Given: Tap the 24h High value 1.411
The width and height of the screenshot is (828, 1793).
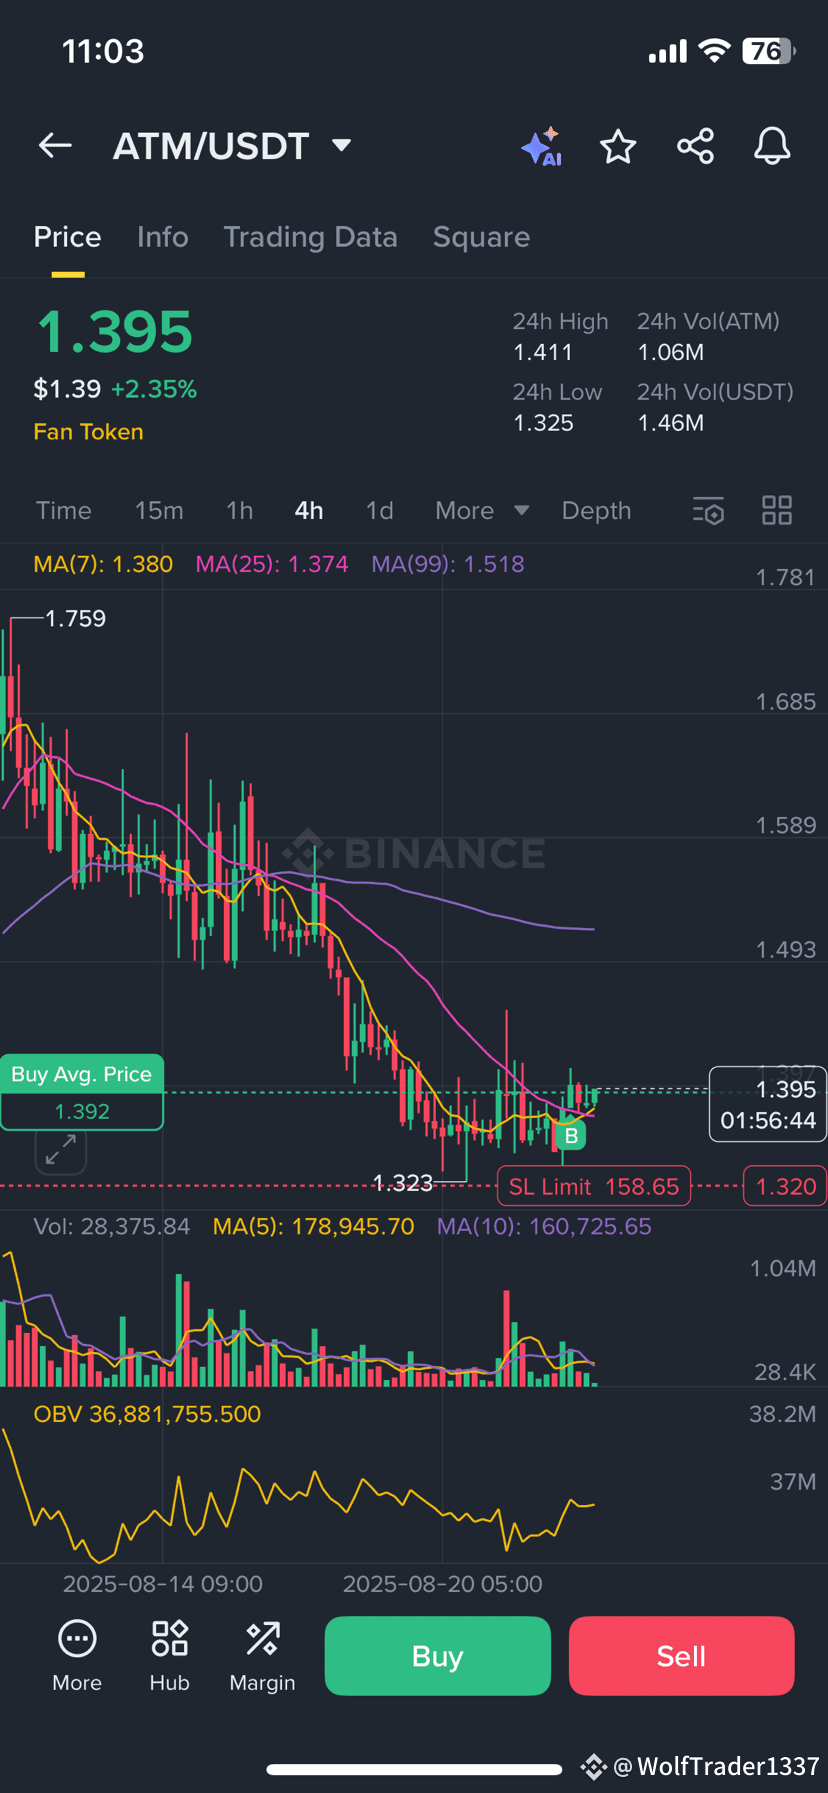Looking at the screenshot, I should [x=543, y=353].
